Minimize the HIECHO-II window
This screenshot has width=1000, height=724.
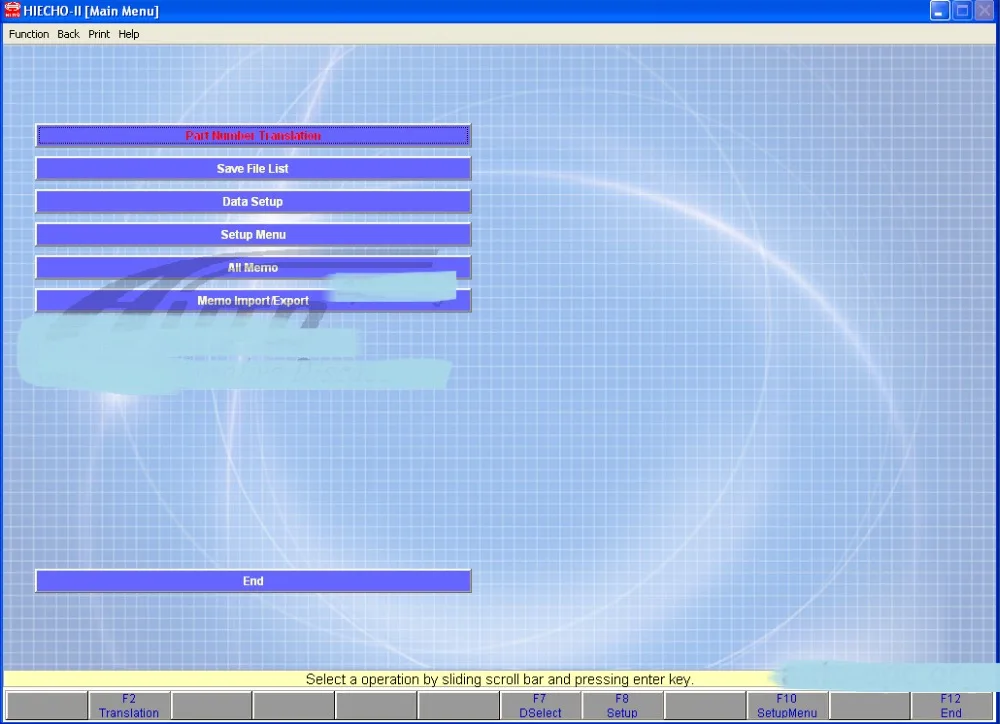point(939,11)
